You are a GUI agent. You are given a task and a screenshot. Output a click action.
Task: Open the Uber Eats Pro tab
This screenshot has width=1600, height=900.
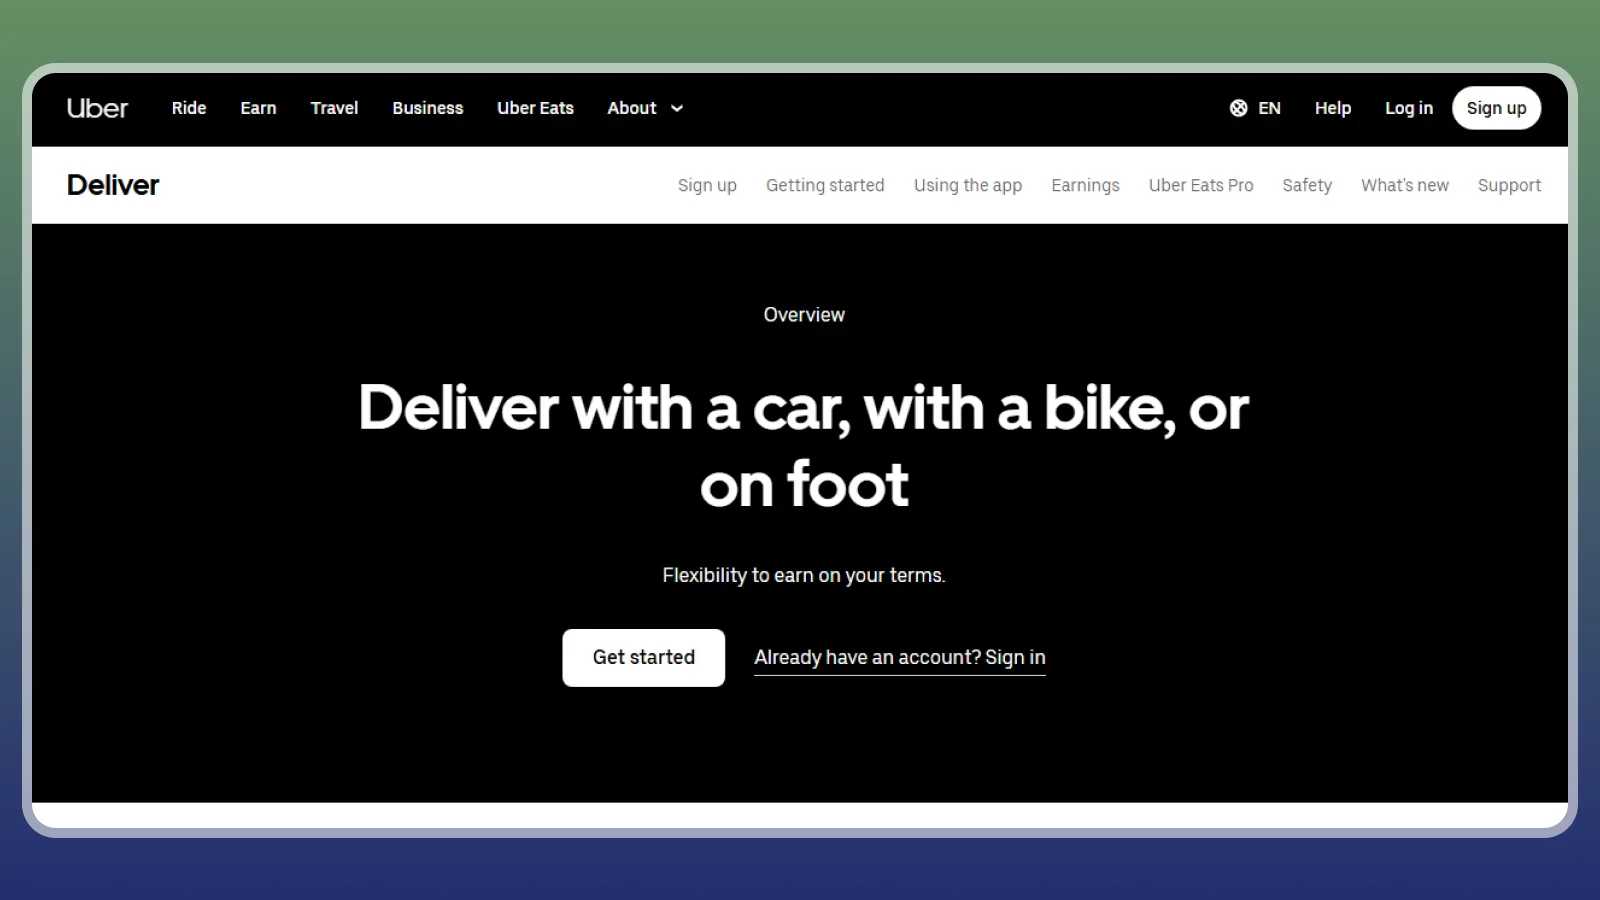tap(1201, 185)
